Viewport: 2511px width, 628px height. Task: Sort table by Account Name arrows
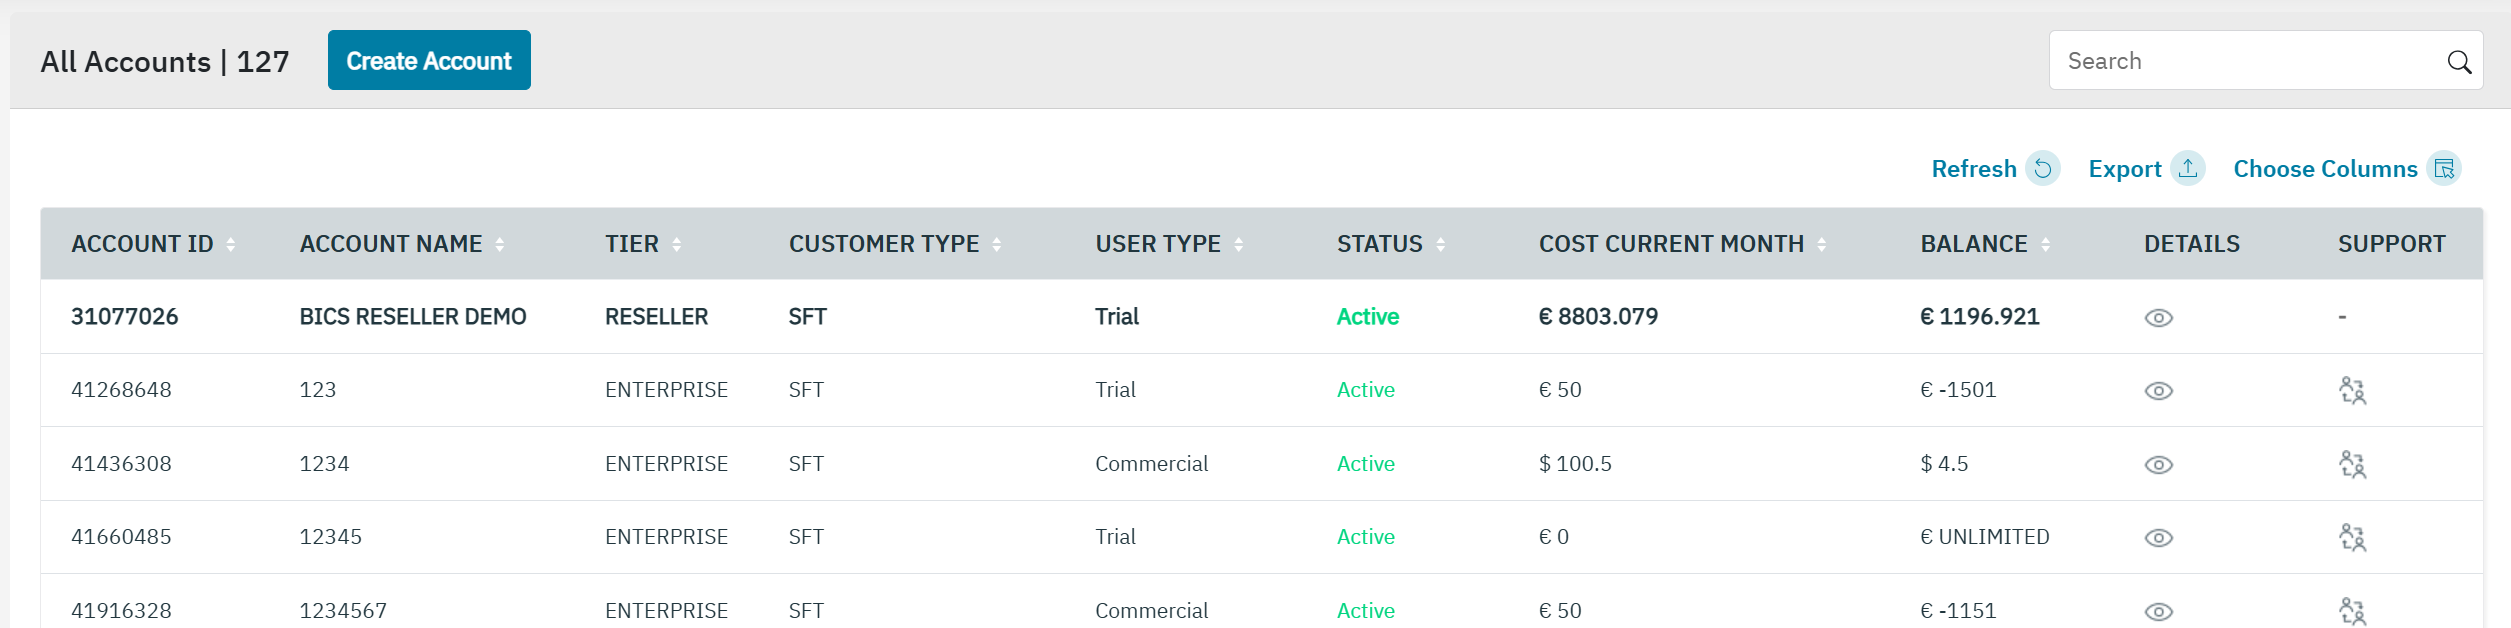click(500, 245)
